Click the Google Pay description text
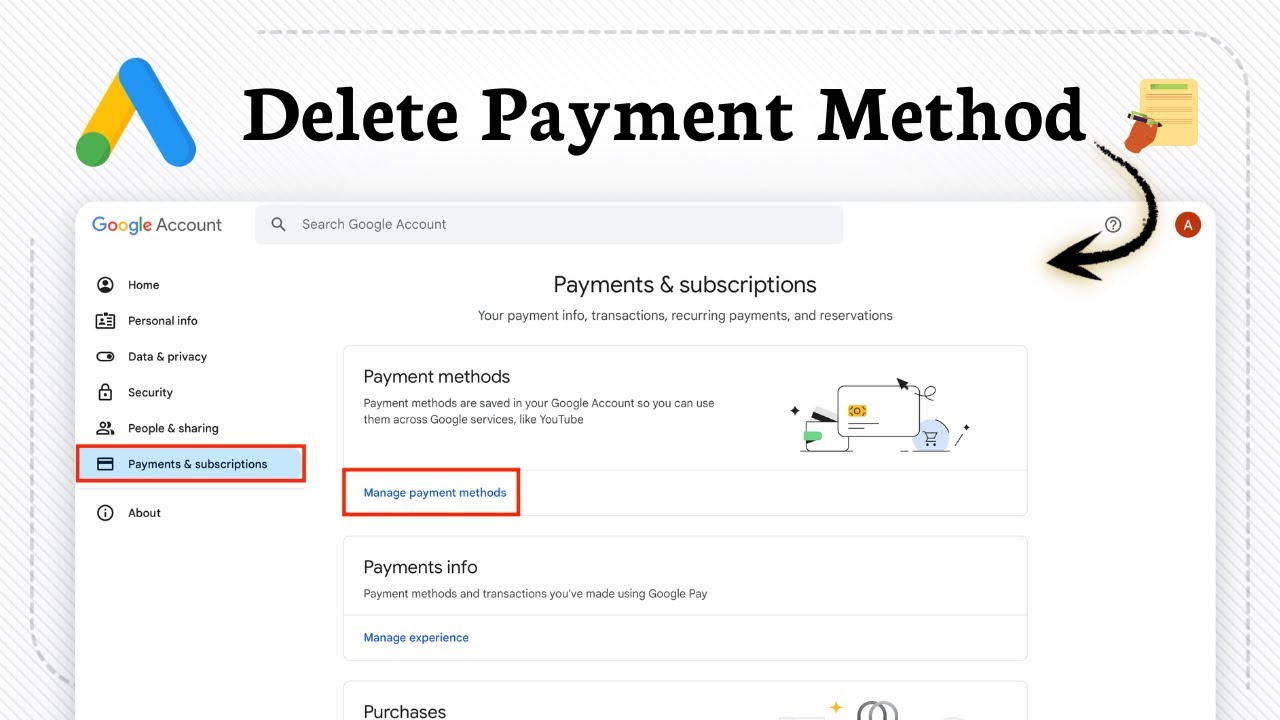 coord(535,594)
